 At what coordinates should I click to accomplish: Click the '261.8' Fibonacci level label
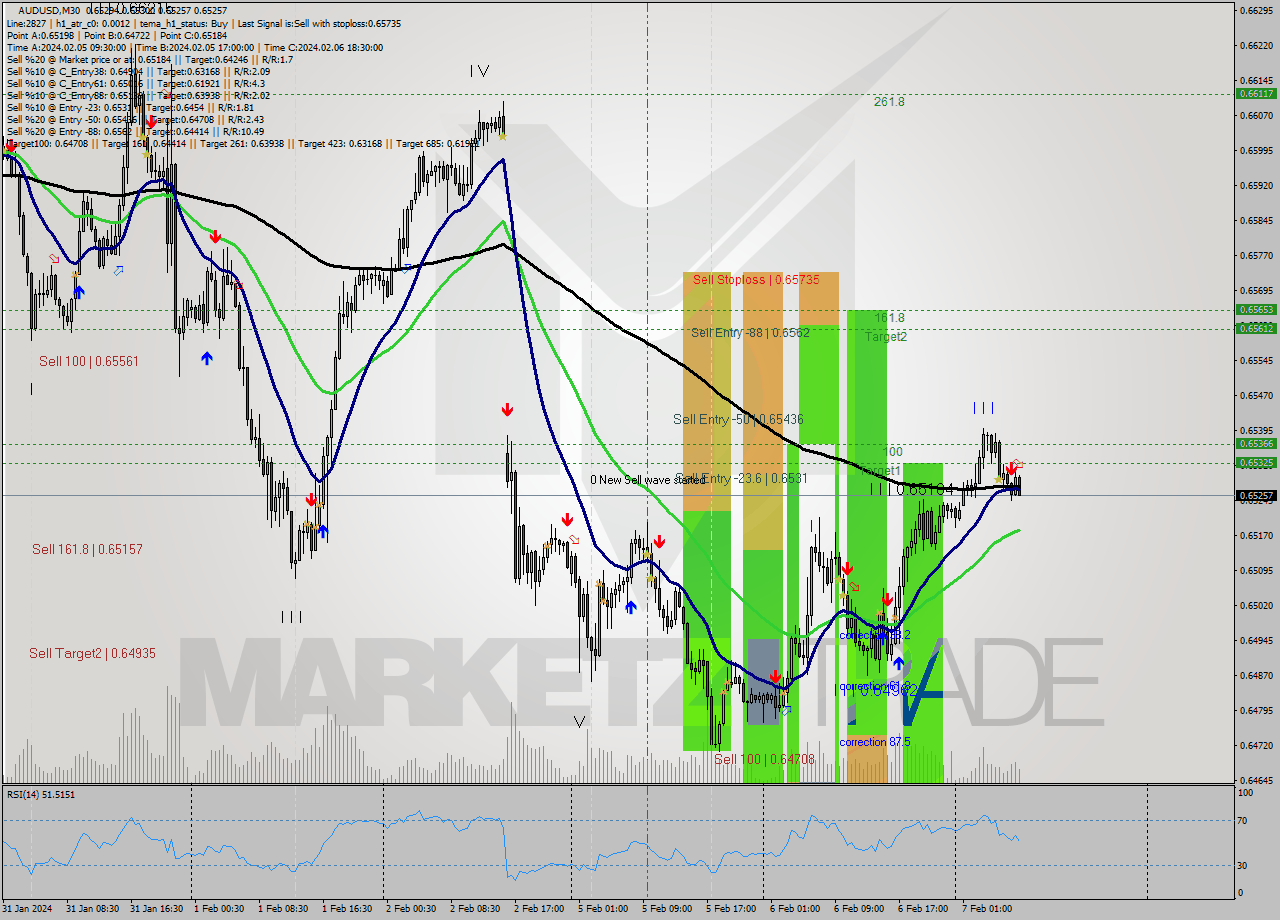pos(888,102)
